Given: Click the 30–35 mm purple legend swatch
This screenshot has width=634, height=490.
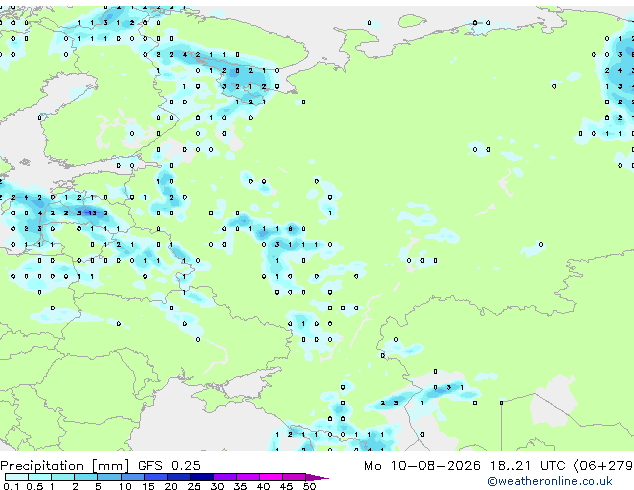Looking at the screenshot, I should click(225, 477).
